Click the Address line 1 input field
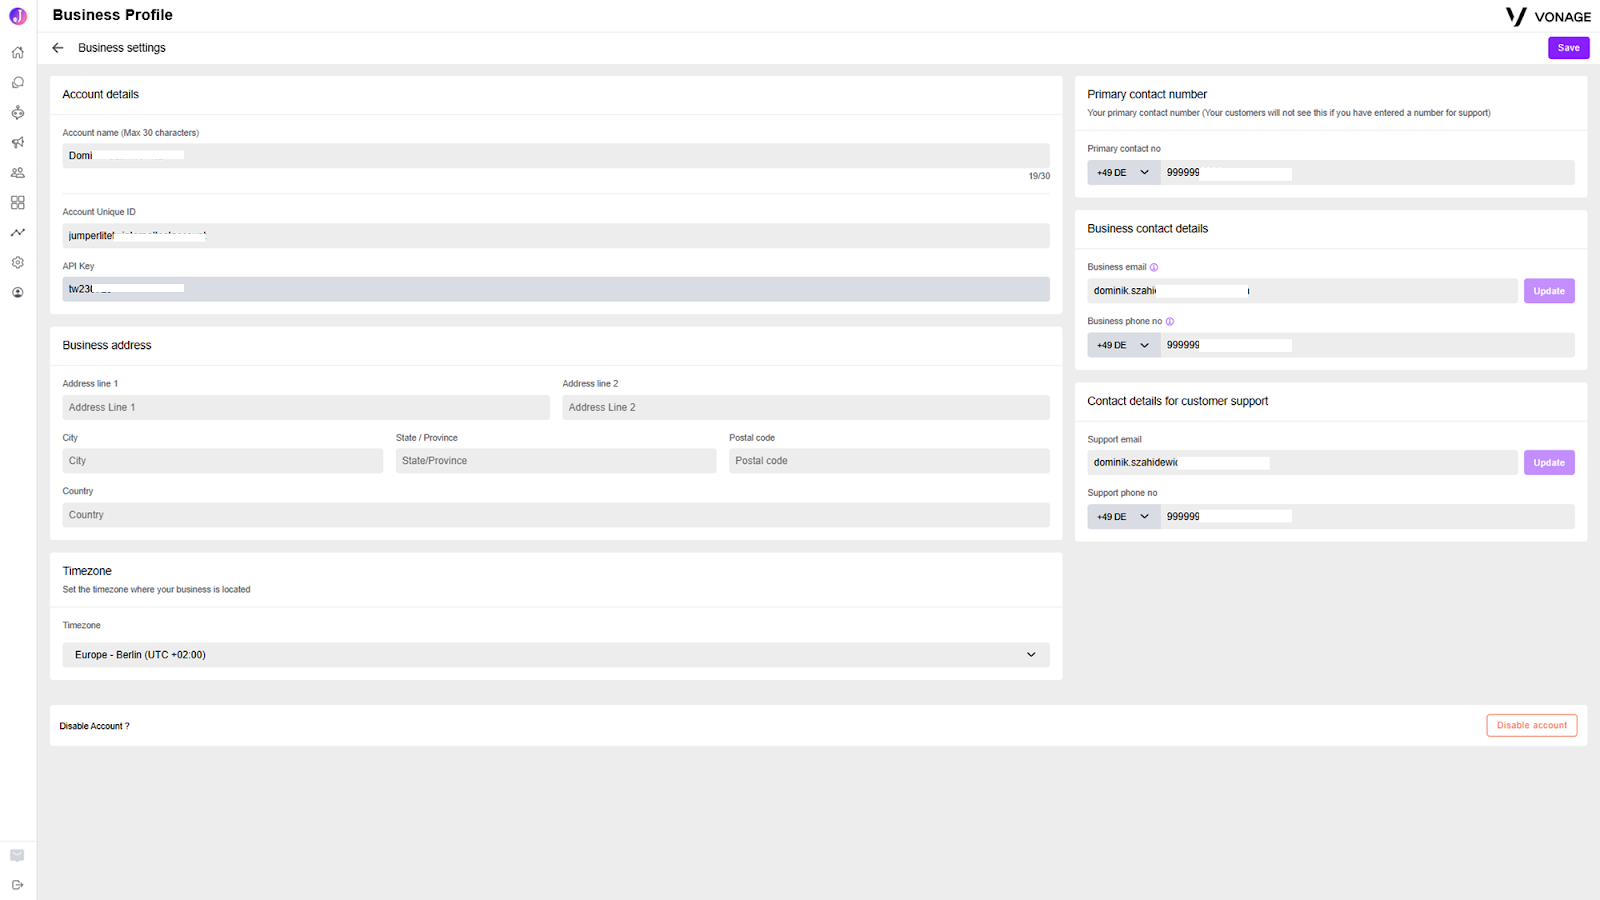The width and height of the screenshot is (1600, 900). coord(306,407)
